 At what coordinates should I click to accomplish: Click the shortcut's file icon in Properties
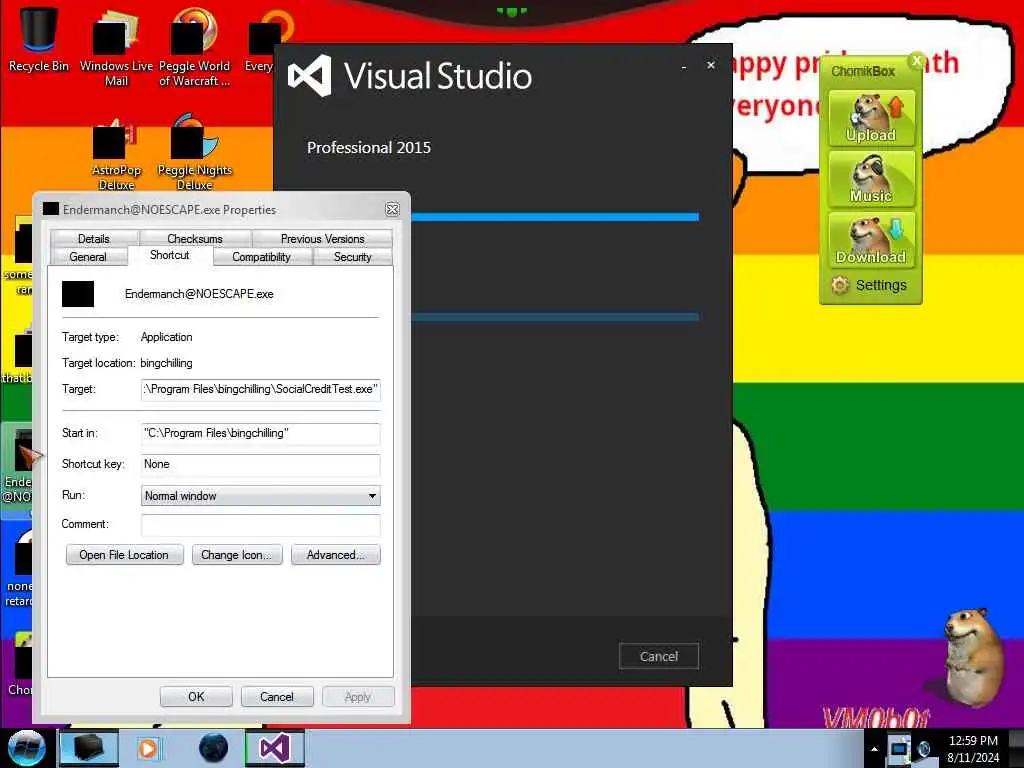(x=78, y=294)
